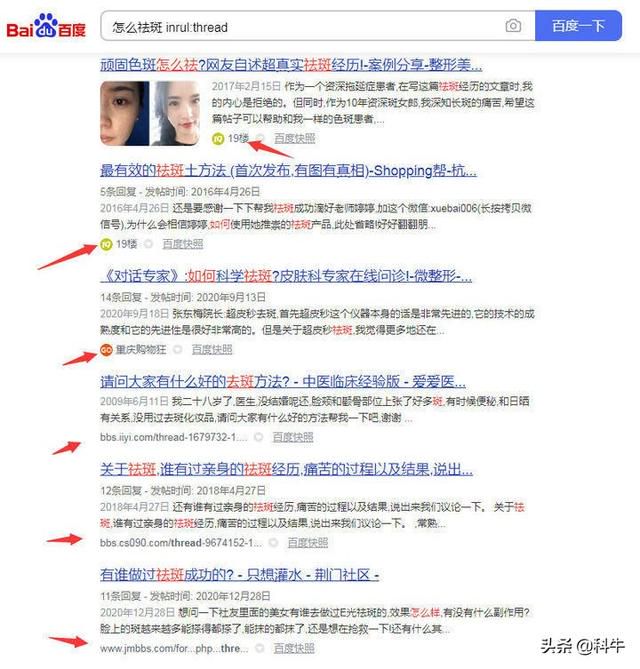Open the Baidu logo homepage
640x669 pixels.
[x=46, y=26]
